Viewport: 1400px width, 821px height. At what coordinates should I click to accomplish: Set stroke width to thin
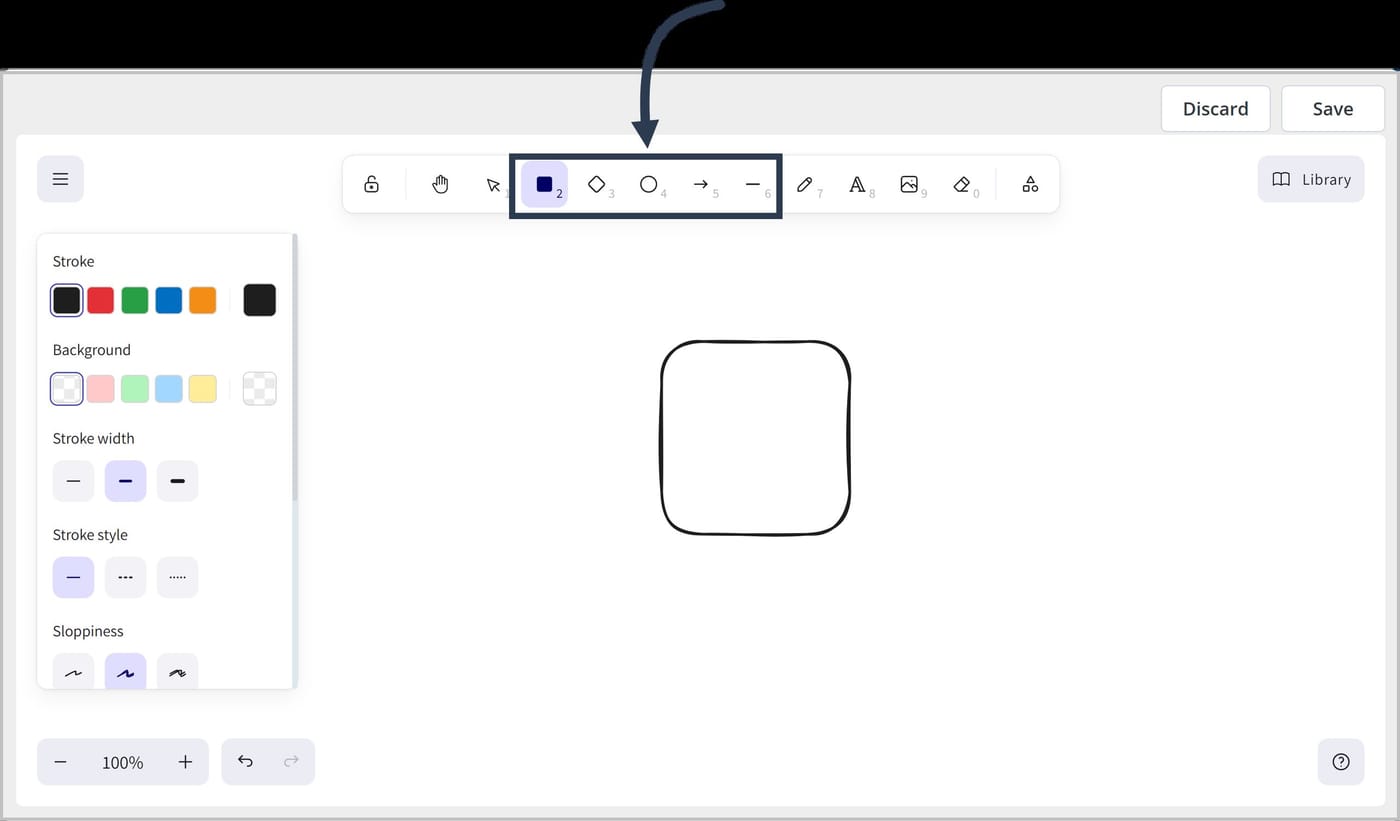[x=73, y=481]
